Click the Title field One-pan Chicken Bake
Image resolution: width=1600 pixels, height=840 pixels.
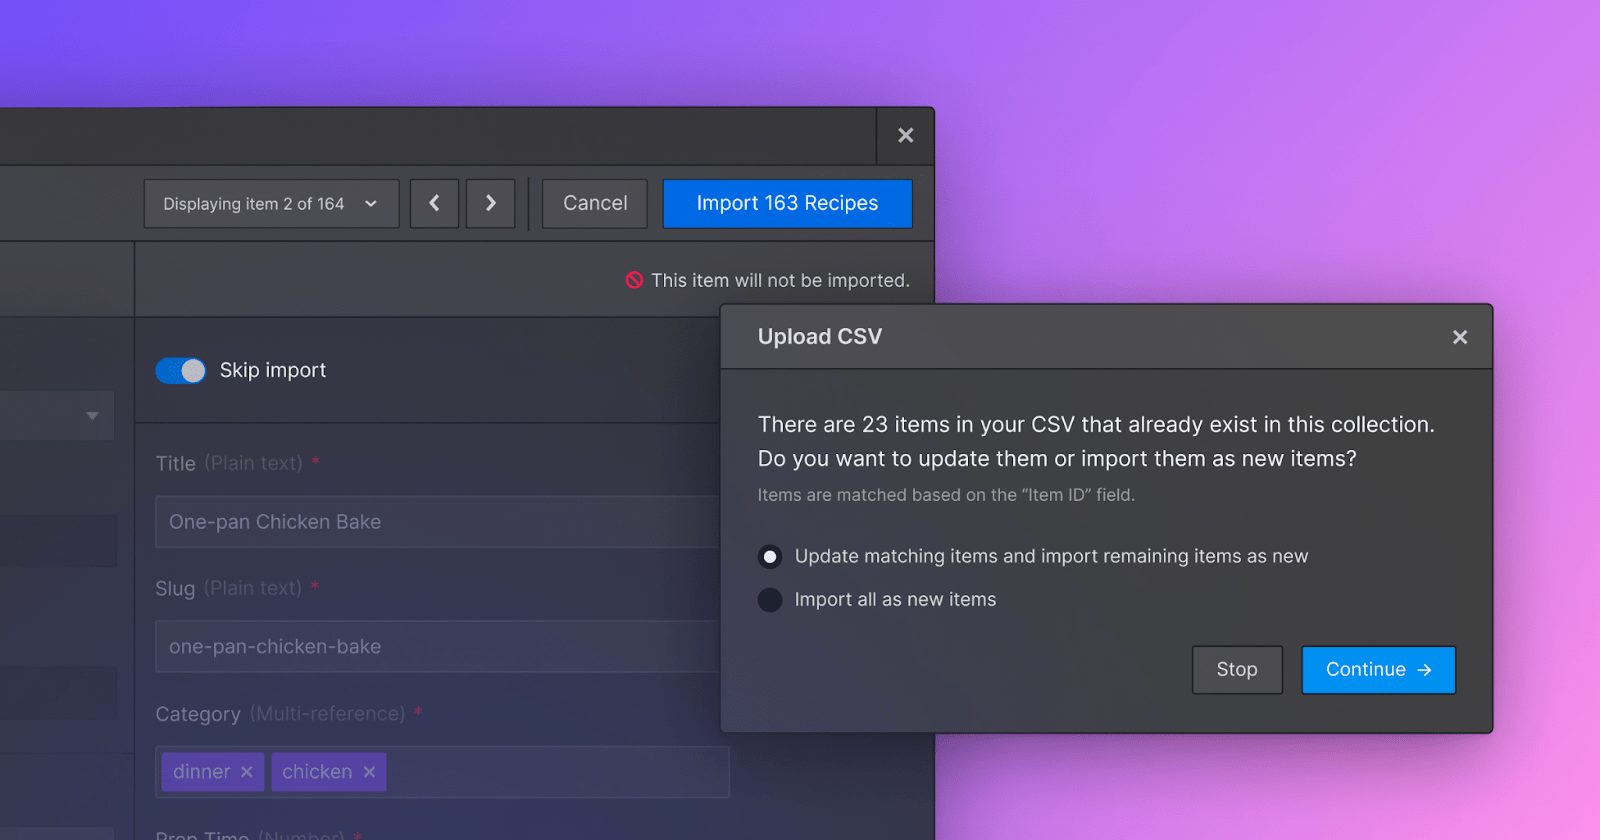pyautogui.click(x=437, y=522)
